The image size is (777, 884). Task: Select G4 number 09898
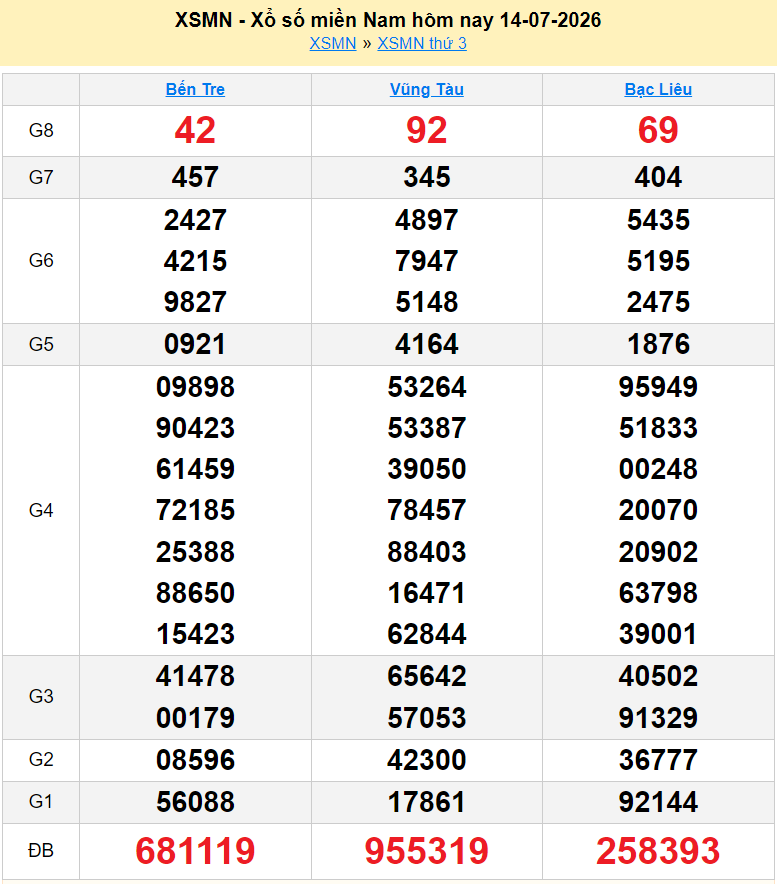tap(195, 387)
